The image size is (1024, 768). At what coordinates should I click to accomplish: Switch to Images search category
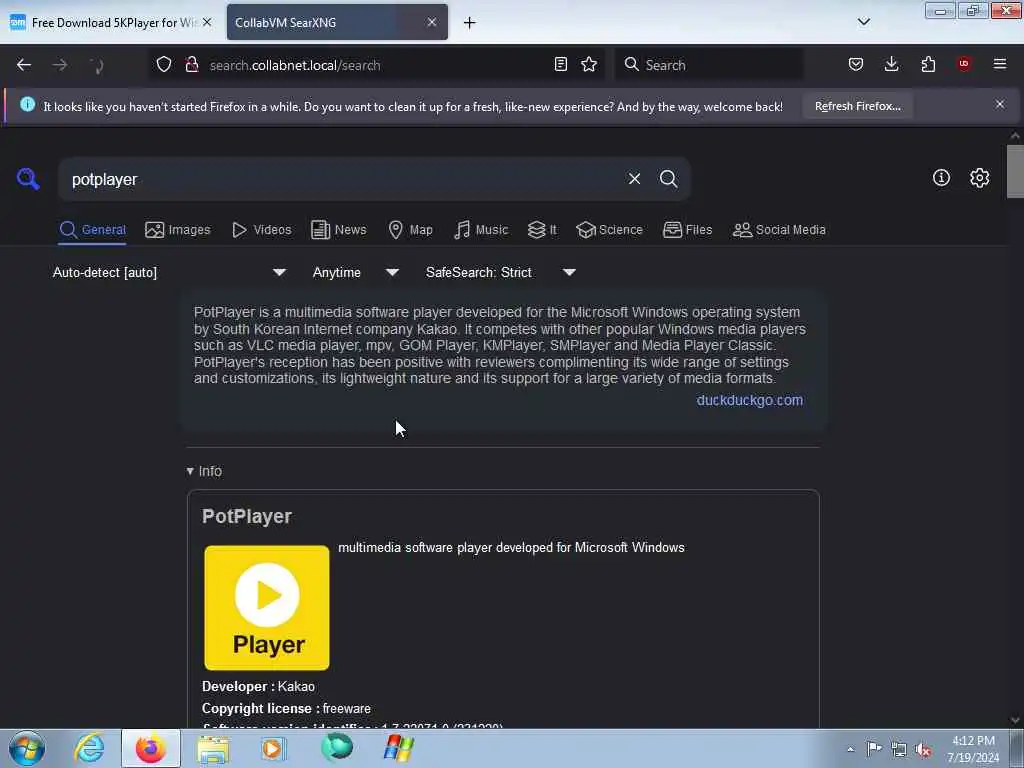click(178, 230)
